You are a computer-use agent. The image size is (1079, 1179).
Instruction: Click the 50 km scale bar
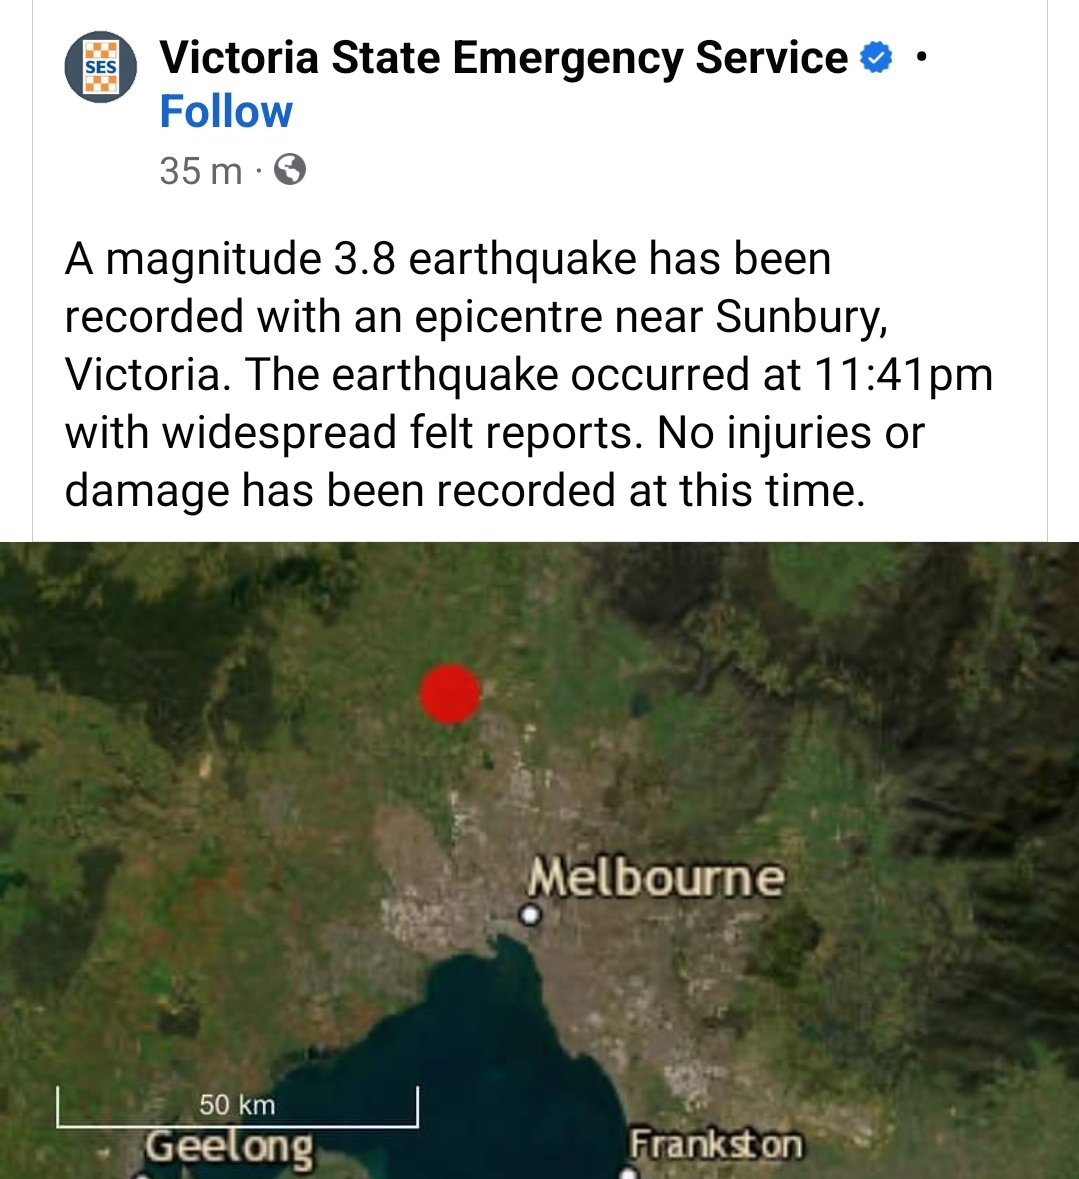[238, 1106]
